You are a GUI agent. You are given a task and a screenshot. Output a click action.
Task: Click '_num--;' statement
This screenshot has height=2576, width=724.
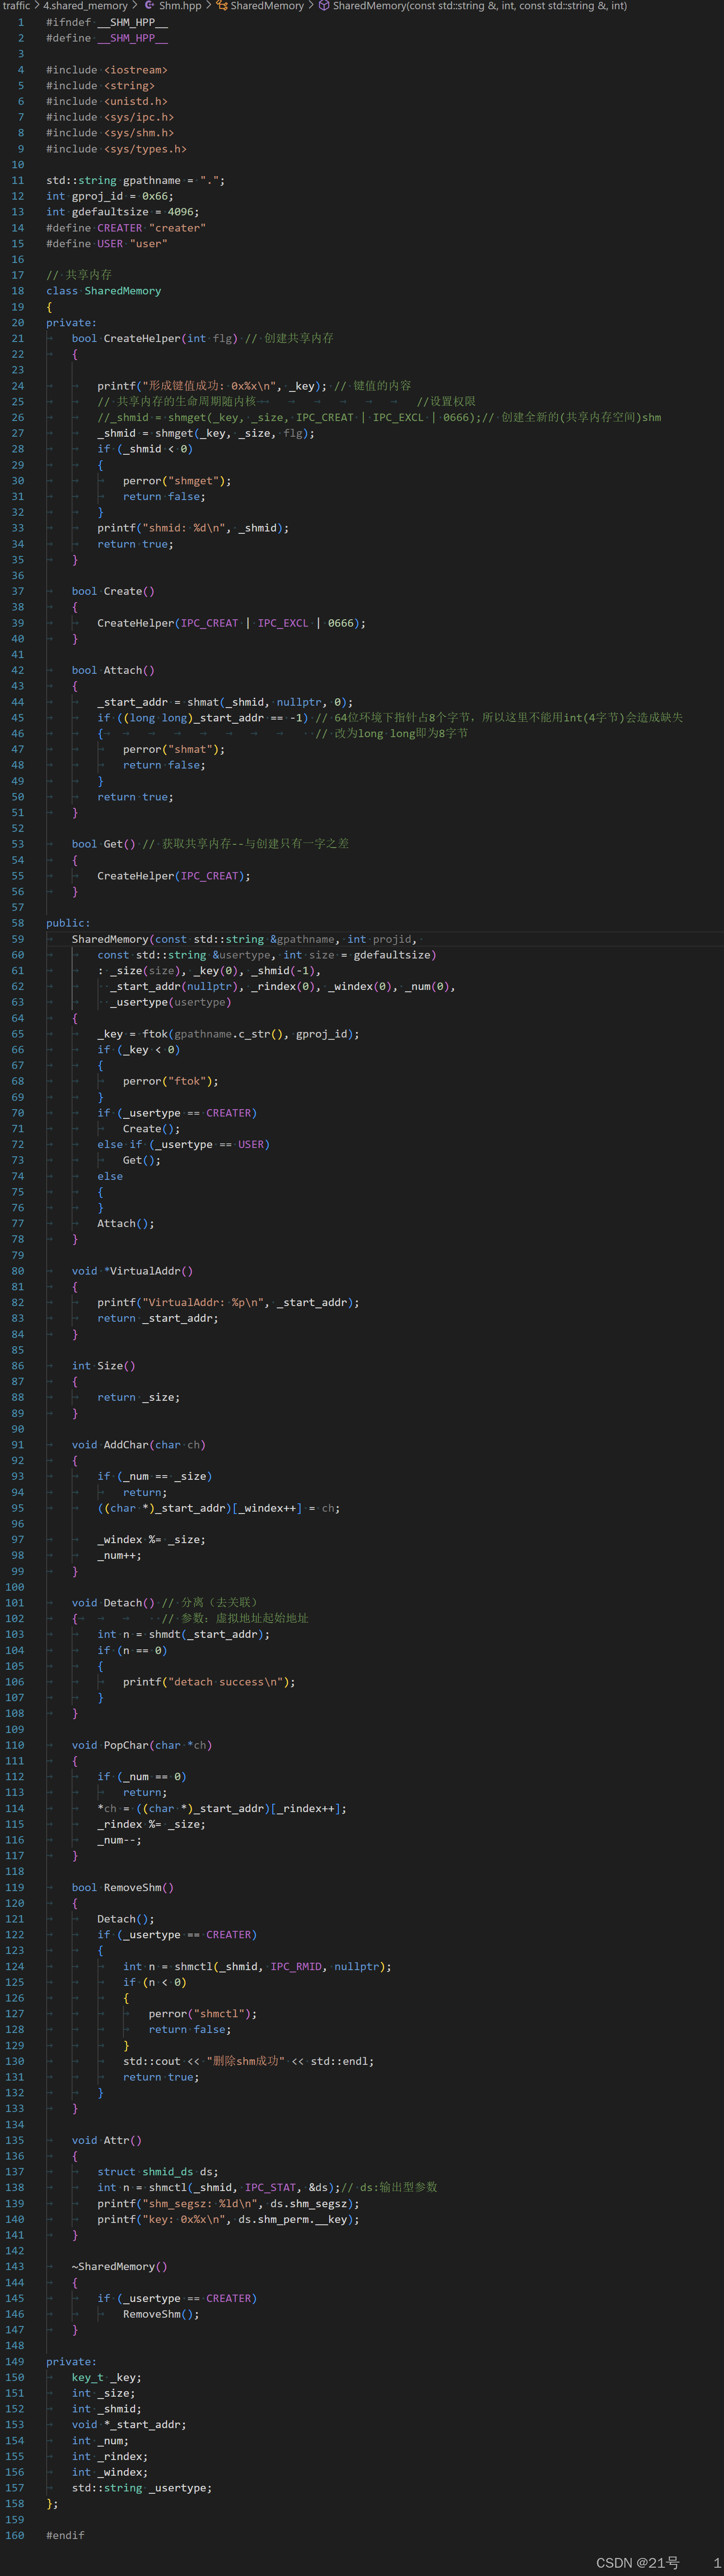pos(119,1840)
